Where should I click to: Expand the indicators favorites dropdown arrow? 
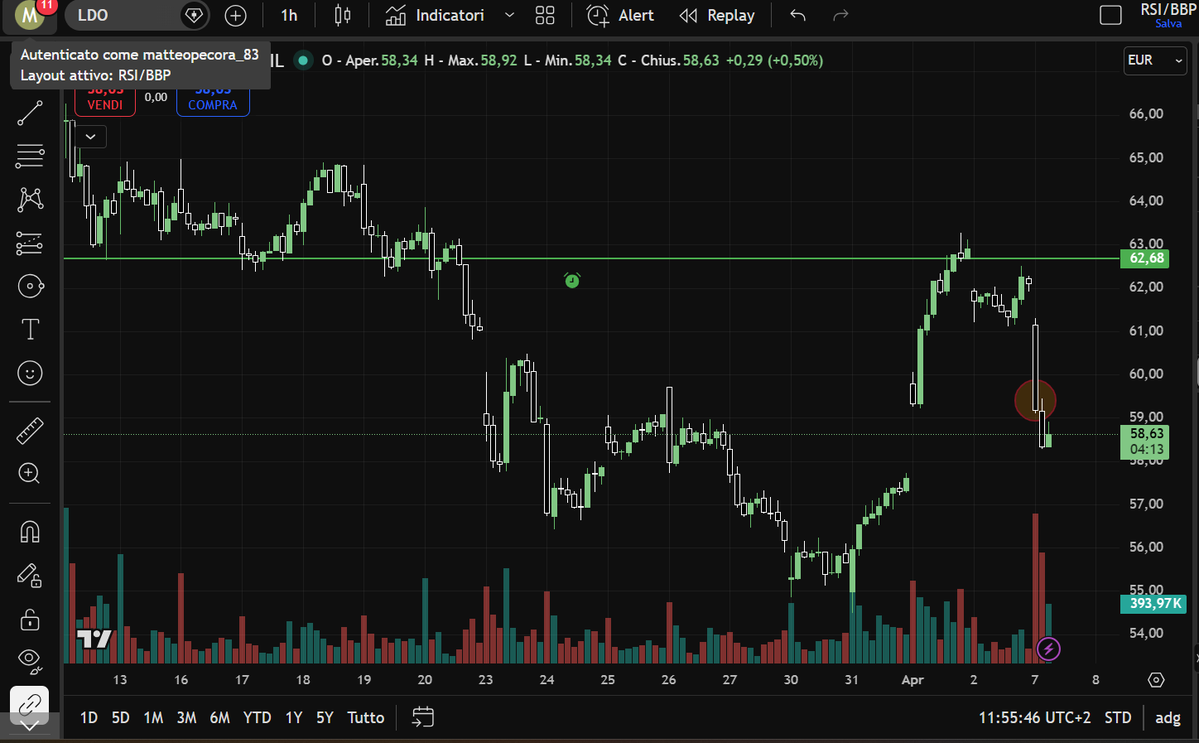509,15
